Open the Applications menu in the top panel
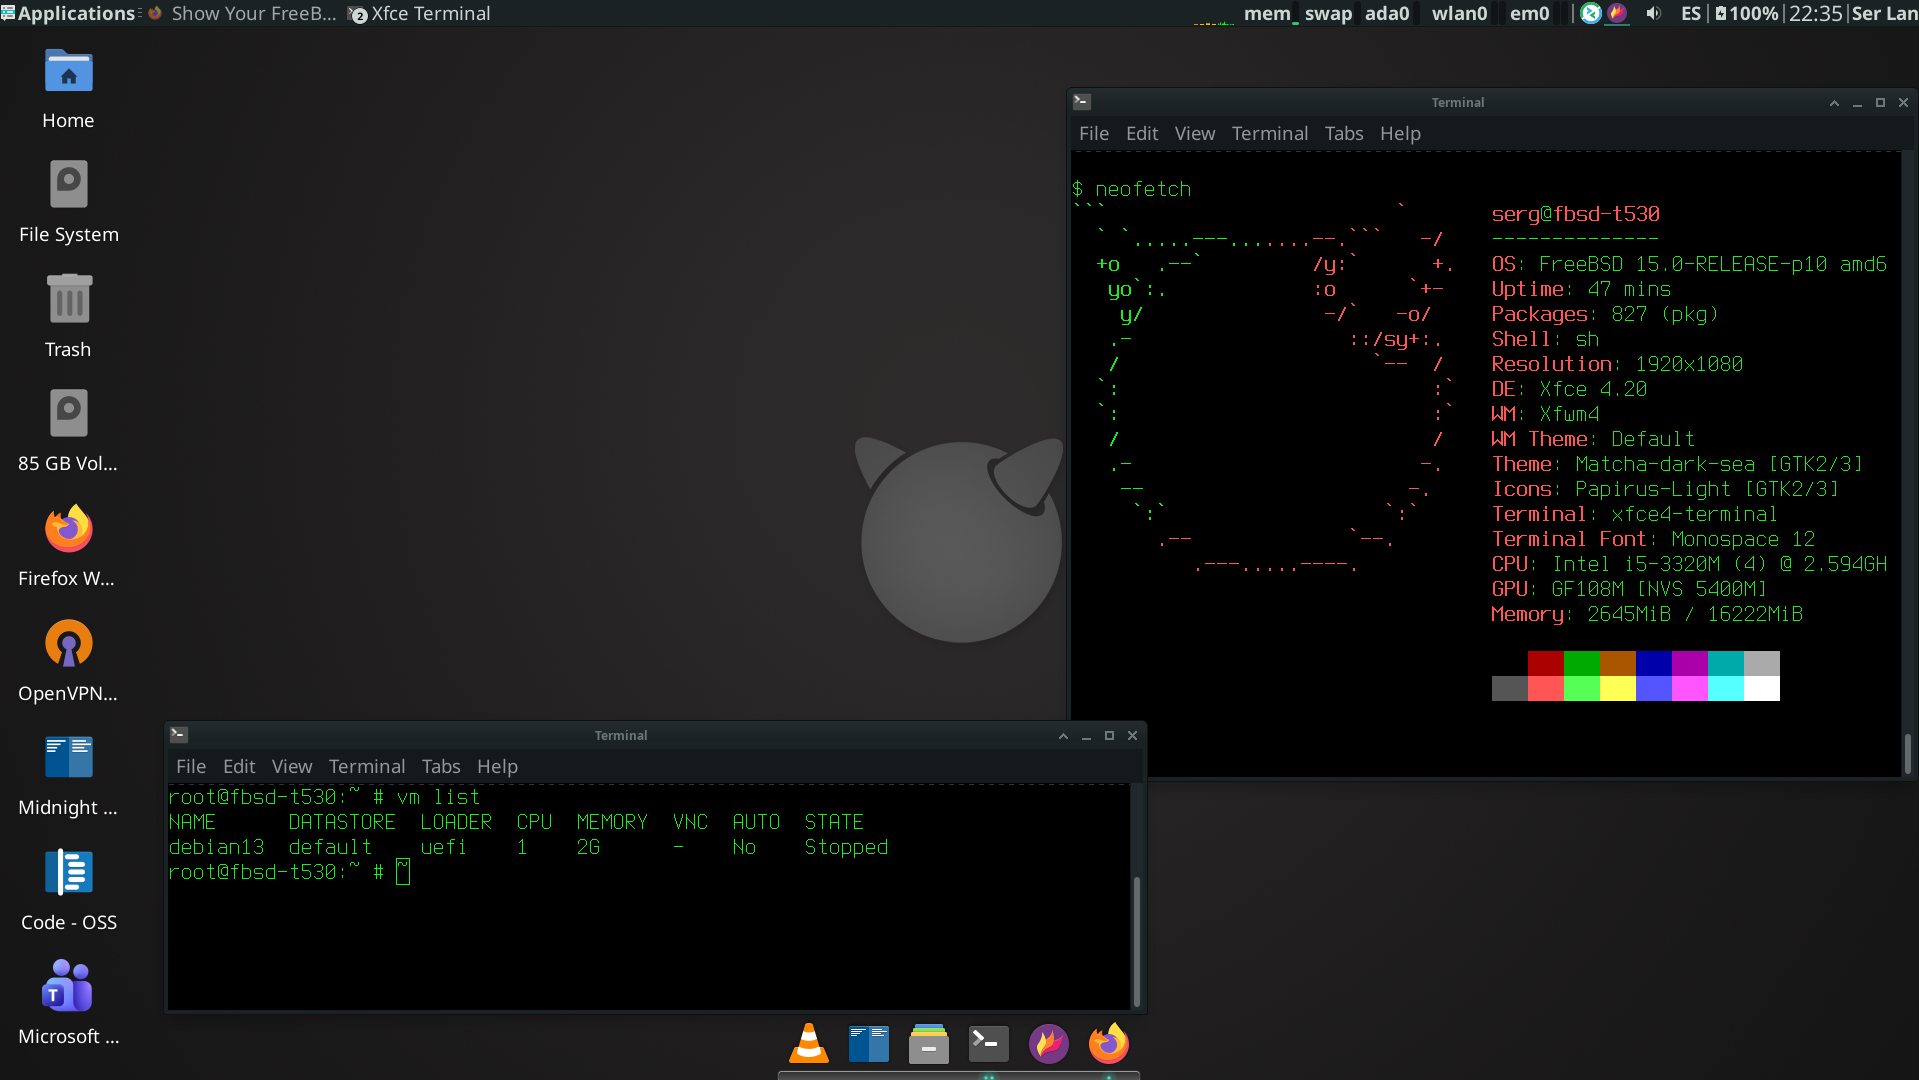The image size is (1919, 1080). (68, 13)
